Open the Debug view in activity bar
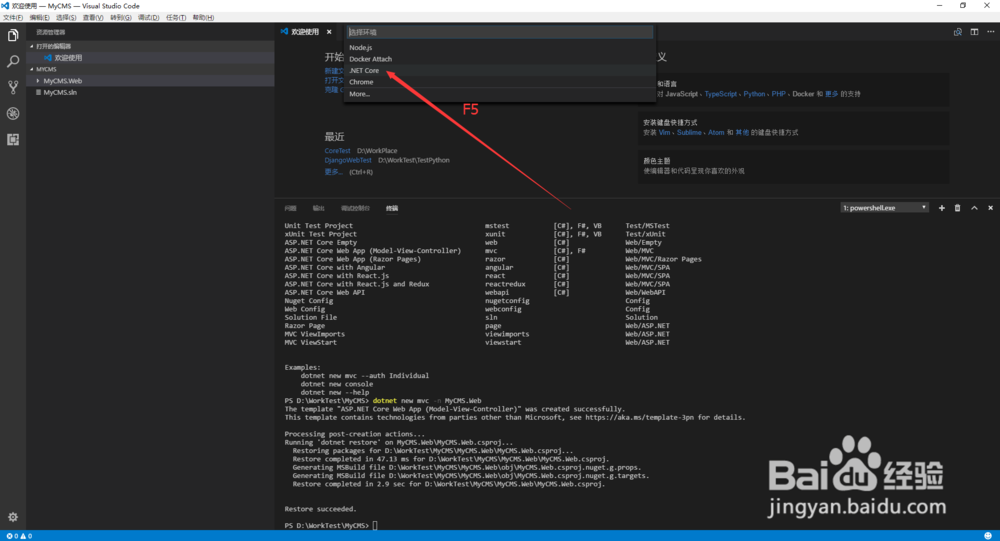 coord(13,114)
